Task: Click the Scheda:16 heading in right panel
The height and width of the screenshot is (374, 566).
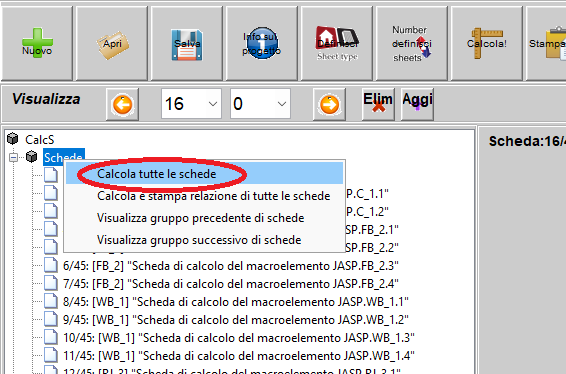Action: pyautogui.click(x=527, y=141)
